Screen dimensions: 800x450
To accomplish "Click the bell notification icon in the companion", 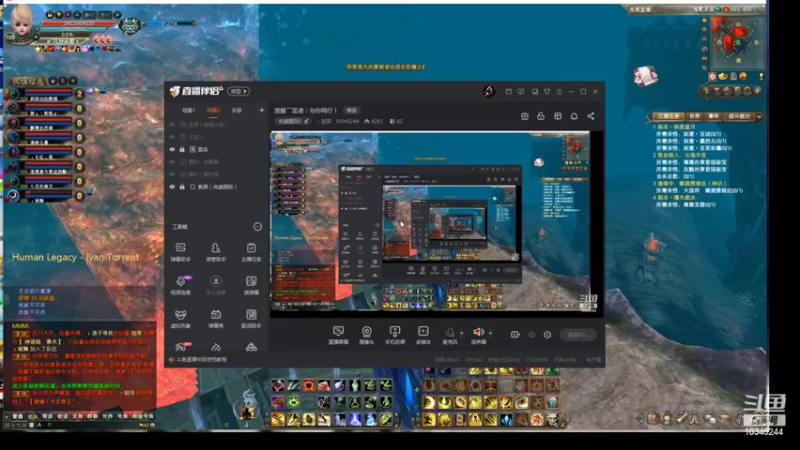I will (574, 116).
